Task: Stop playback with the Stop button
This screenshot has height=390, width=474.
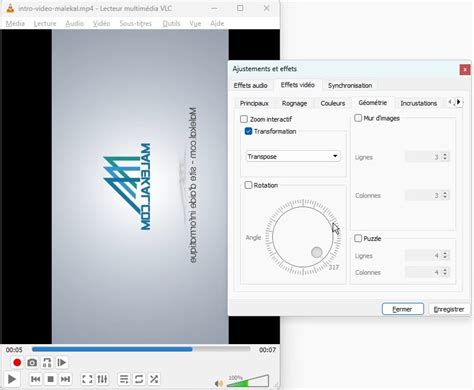Action: (51, 379)
